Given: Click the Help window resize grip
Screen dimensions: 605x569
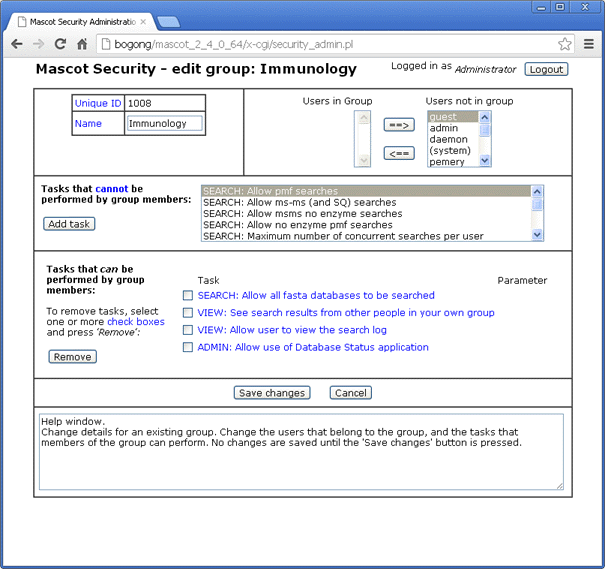Looking at the screenshot, I should pos(559,486).
